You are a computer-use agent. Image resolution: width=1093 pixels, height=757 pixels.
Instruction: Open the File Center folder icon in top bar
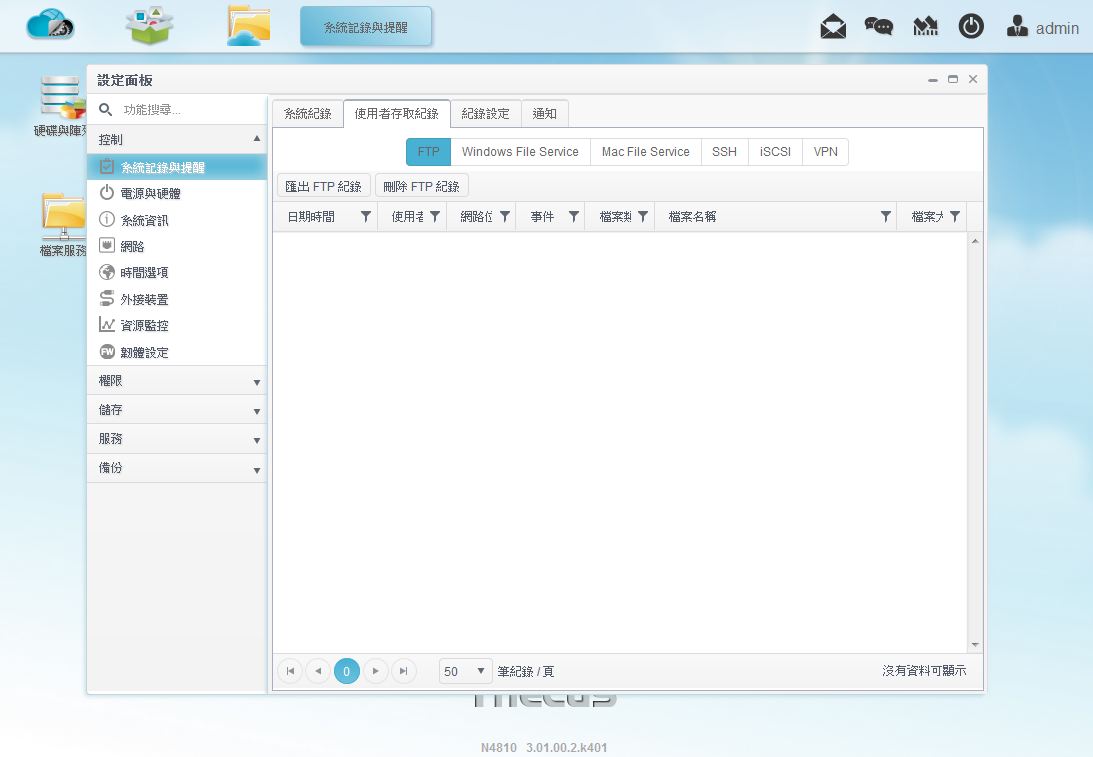(x=248, y=26)
